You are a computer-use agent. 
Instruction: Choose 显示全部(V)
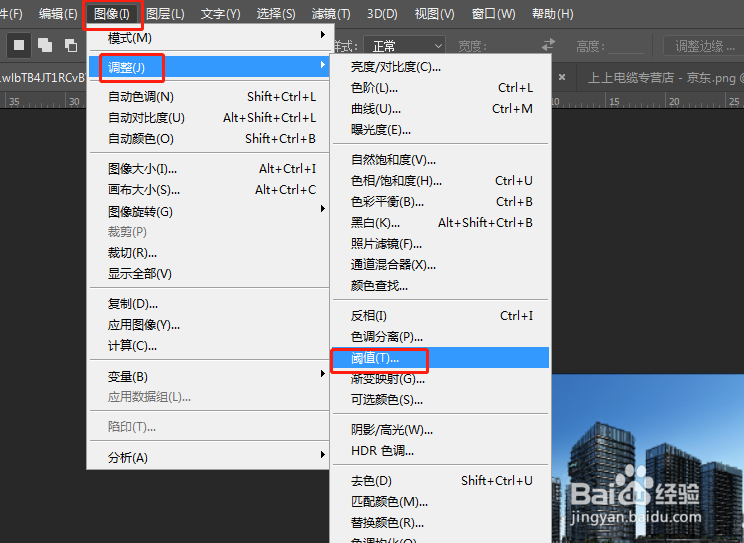point(208,274)
